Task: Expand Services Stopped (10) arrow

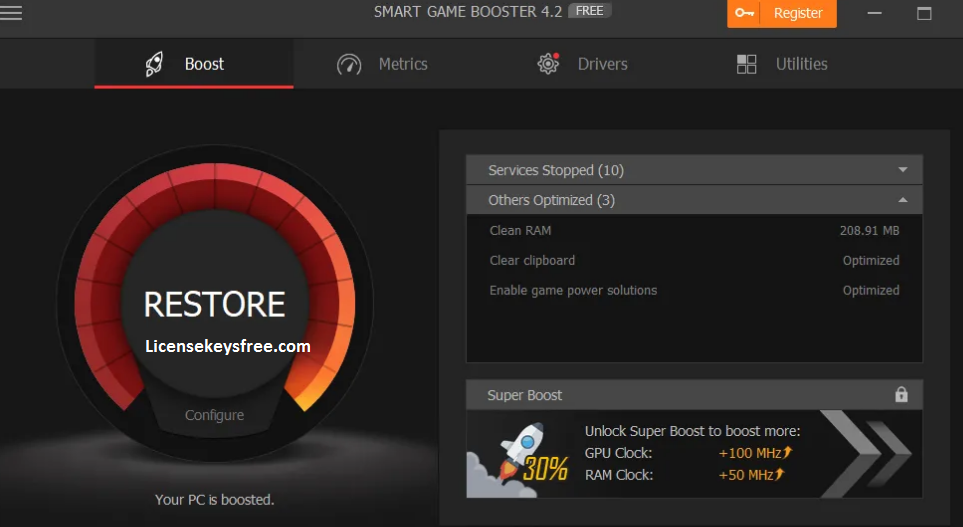Action: coord(902,170)
